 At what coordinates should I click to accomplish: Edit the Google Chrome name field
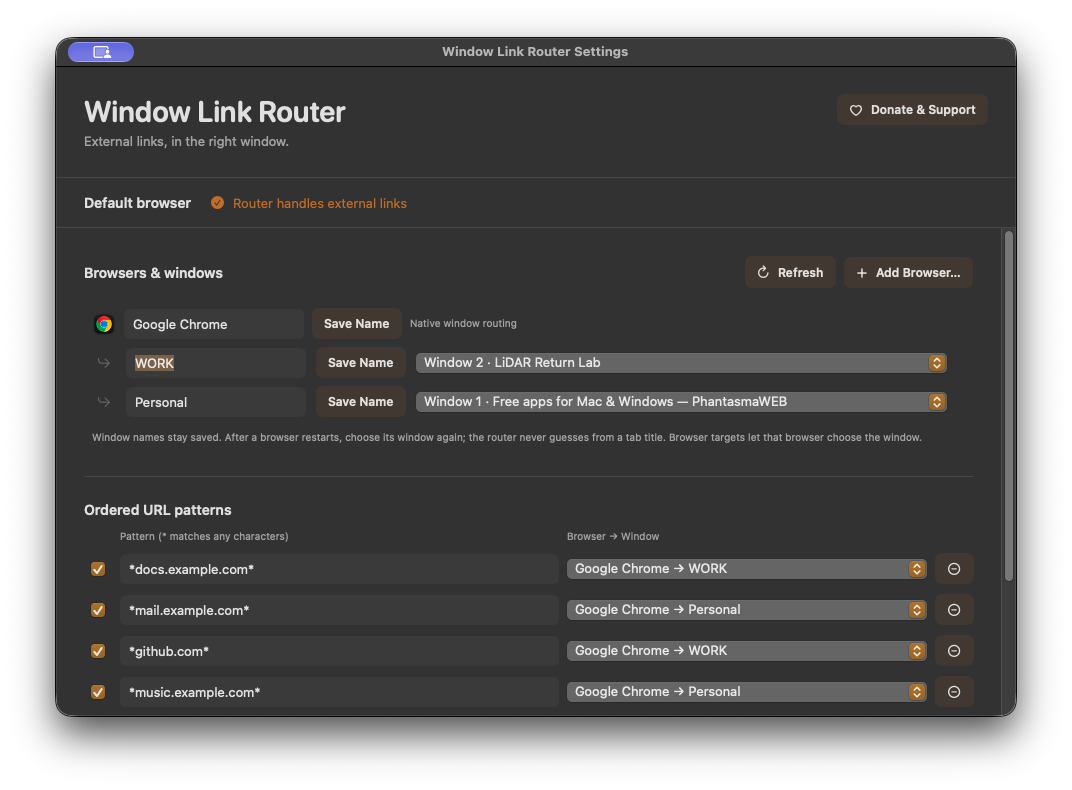click(214, 324)
